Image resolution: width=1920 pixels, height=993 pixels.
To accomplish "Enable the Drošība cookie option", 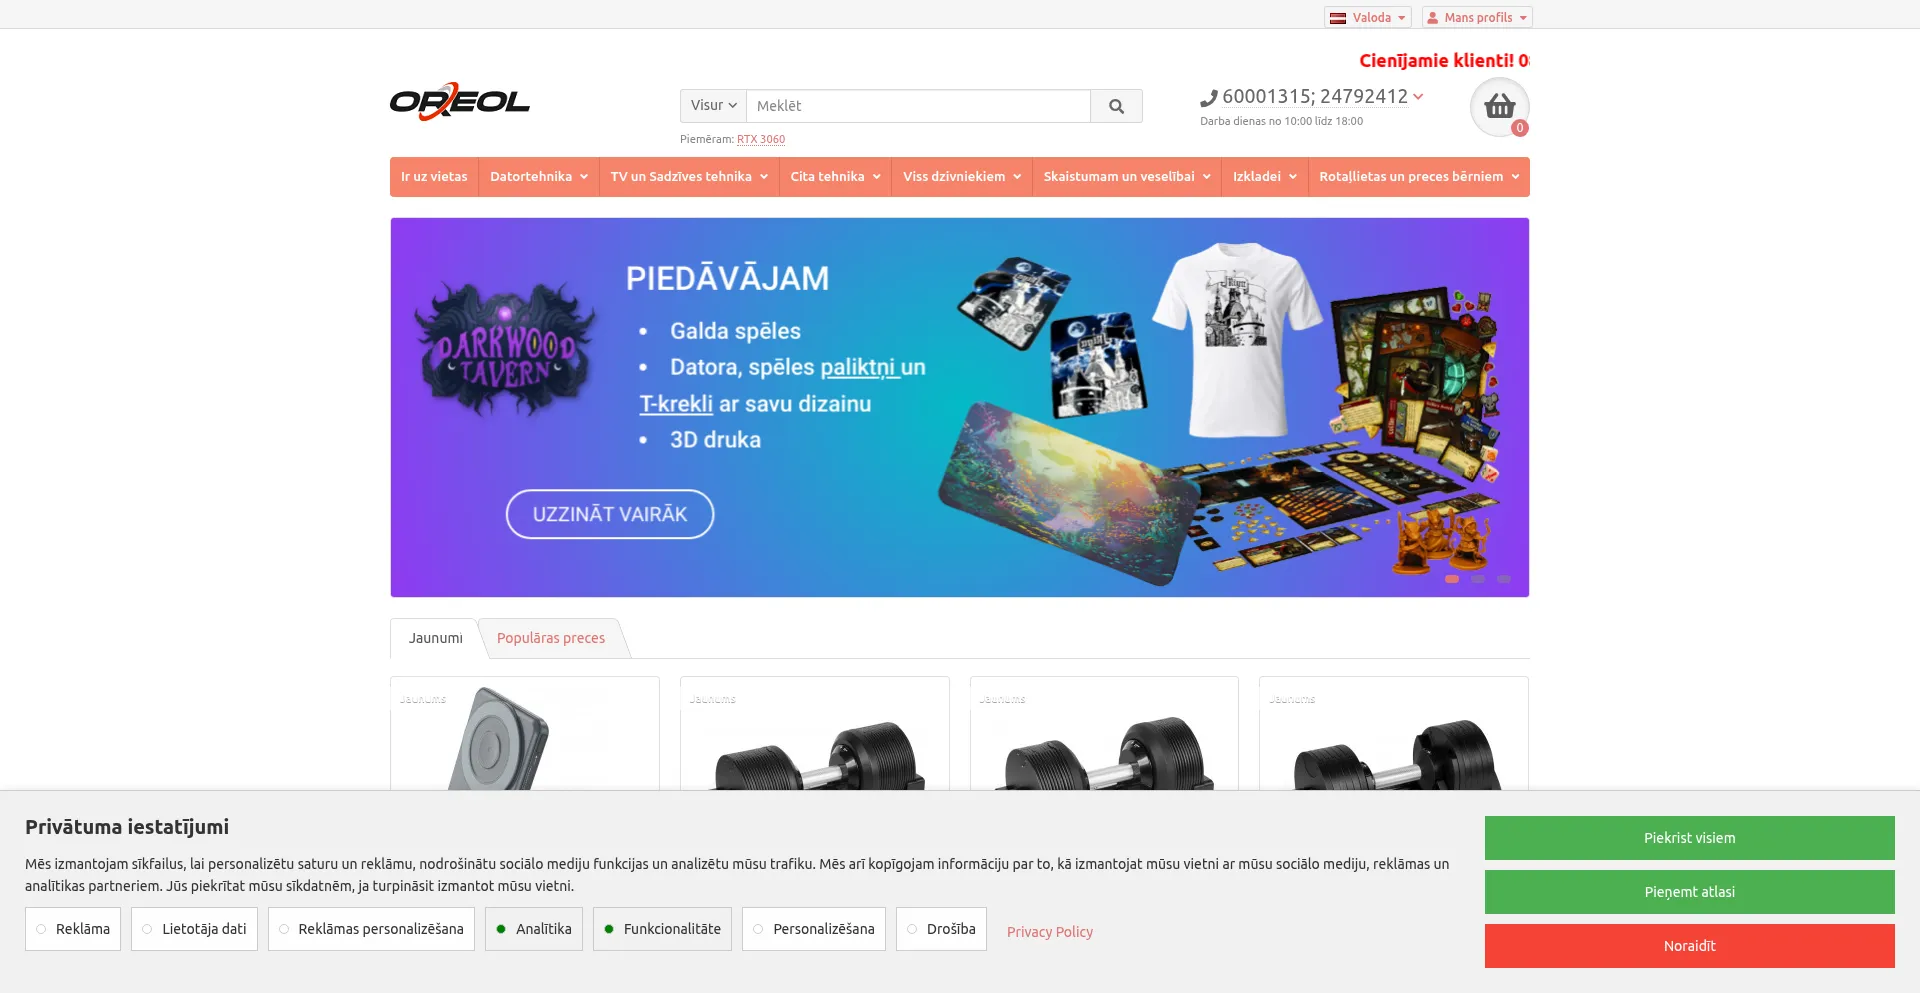I will [x=941, y=929].
